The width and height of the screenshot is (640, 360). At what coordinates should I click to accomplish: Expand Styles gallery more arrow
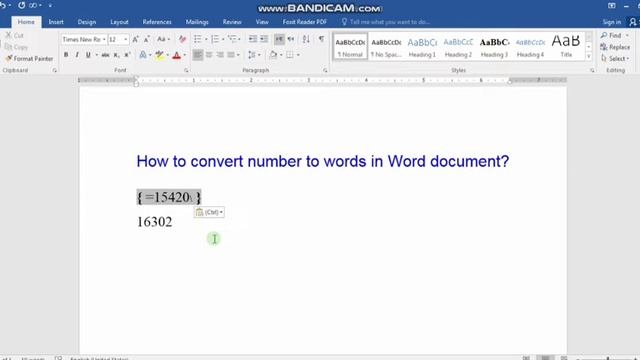(589, 57)
